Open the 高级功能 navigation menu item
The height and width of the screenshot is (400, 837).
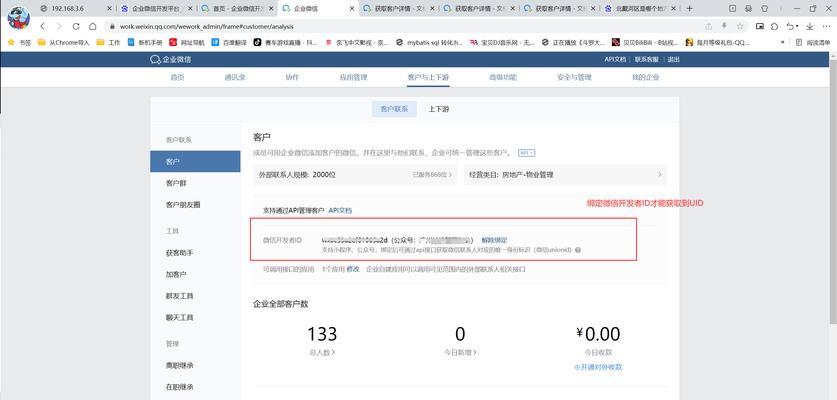(502, 77)
